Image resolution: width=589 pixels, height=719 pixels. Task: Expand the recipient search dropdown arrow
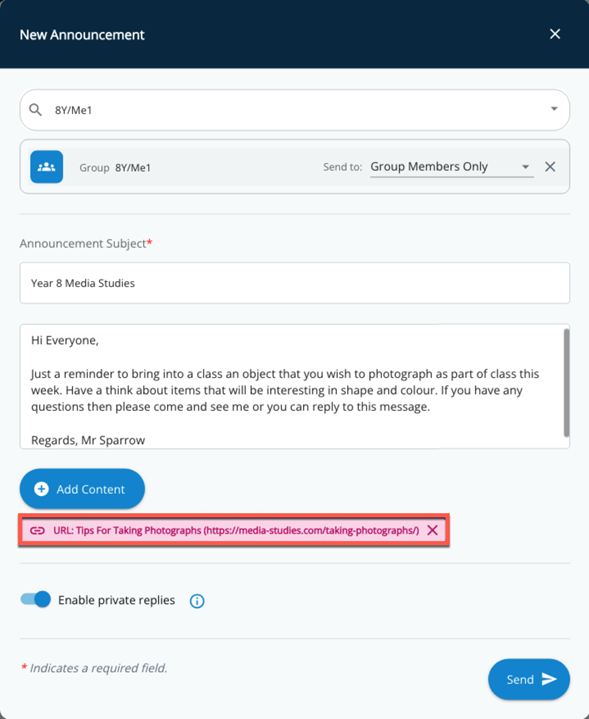coord(554,109)
